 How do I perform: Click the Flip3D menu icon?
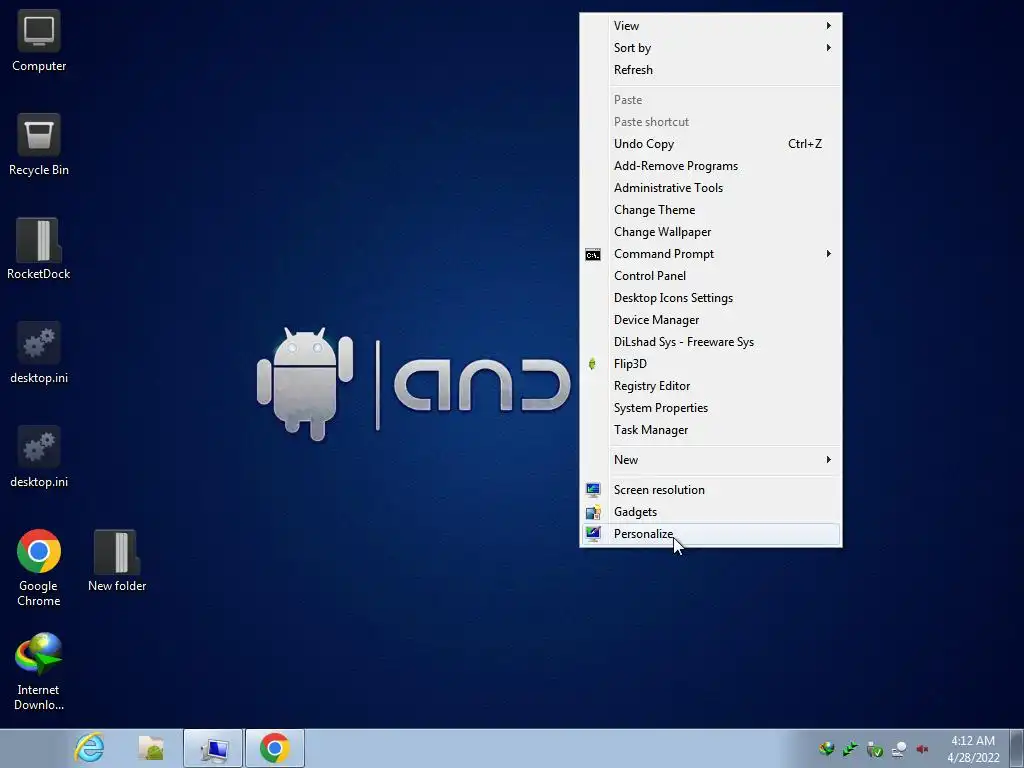point(592,364)
